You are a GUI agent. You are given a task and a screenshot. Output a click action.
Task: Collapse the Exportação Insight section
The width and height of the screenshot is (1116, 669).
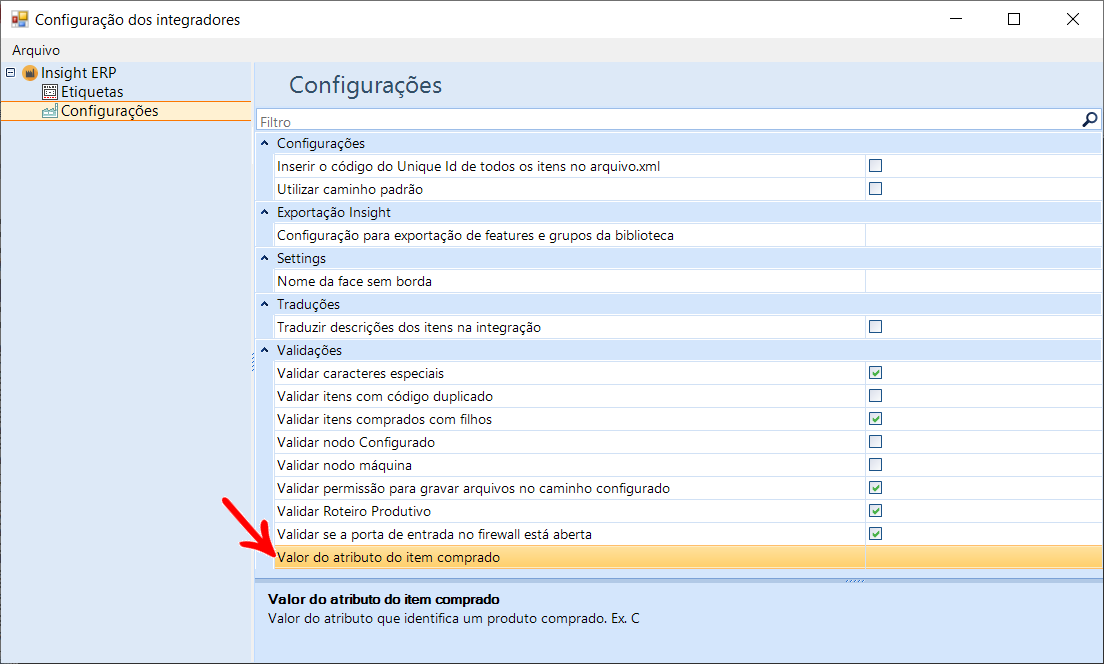265,212
